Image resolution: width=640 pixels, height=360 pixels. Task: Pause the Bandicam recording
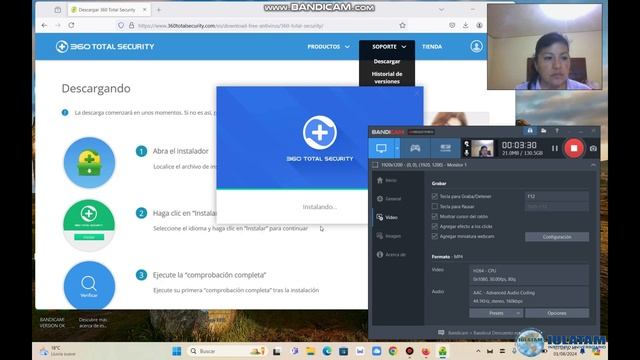(554, 149)
